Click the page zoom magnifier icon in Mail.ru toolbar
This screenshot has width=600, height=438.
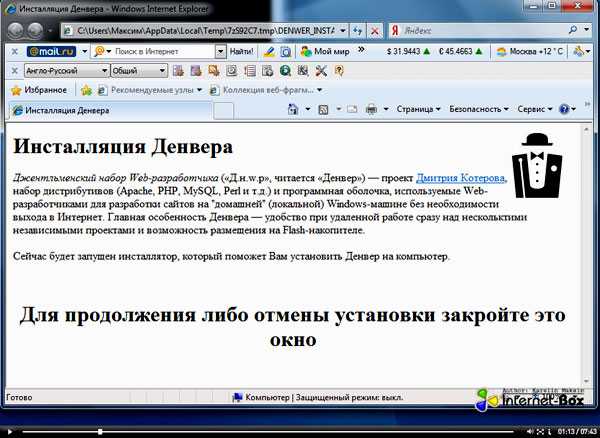click(x=285, y=52)
